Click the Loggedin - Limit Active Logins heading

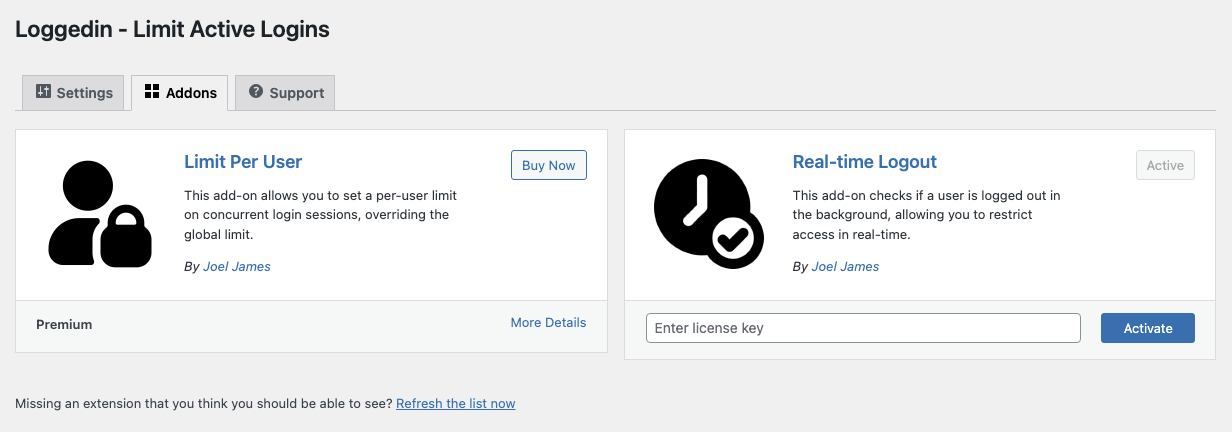click(x=172, y=30)
